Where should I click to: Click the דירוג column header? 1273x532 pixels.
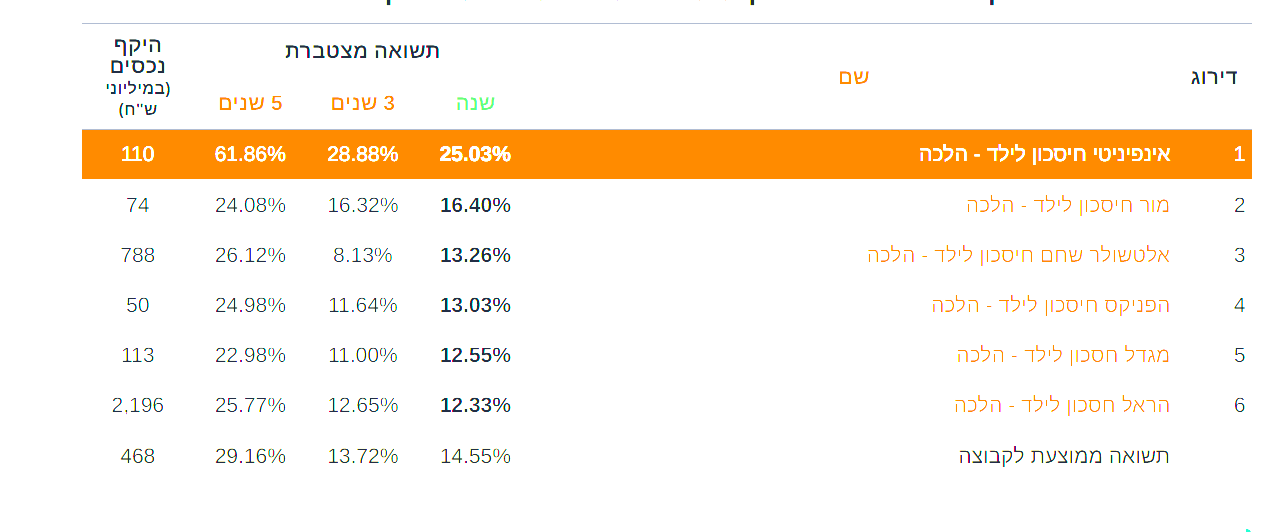1214,77
